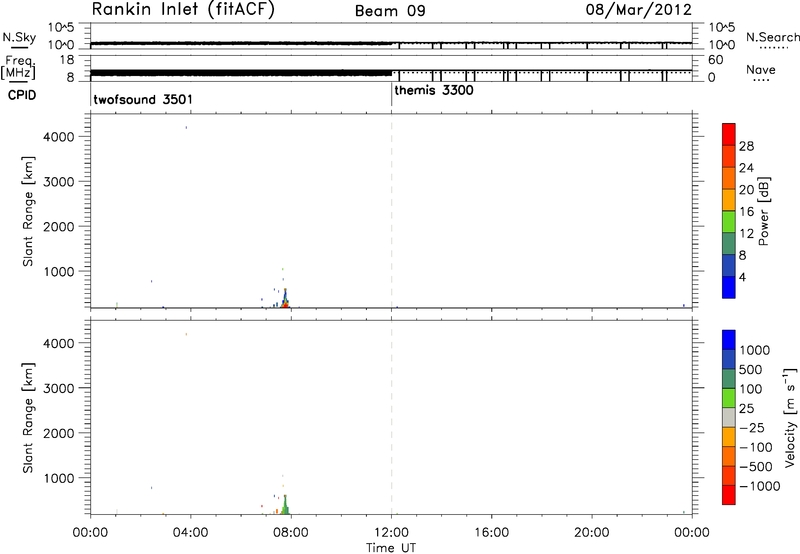Viewport: 800px width, 554px height.
Task: Pick the Power color bar segment between 24 and 28
Action: click(x=729, y=156)
